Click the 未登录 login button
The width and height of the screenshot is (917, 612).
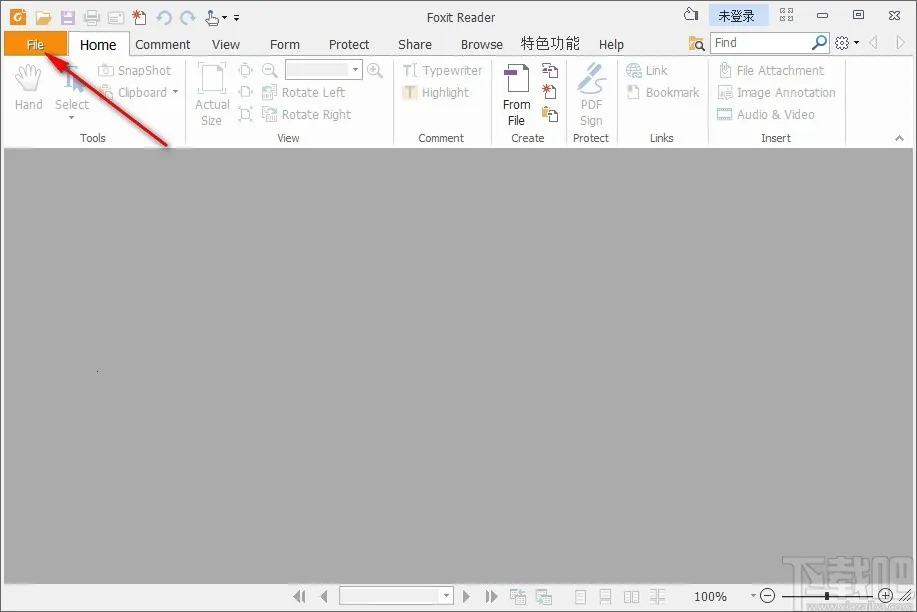pyautogui.click(x=737, y=15)
